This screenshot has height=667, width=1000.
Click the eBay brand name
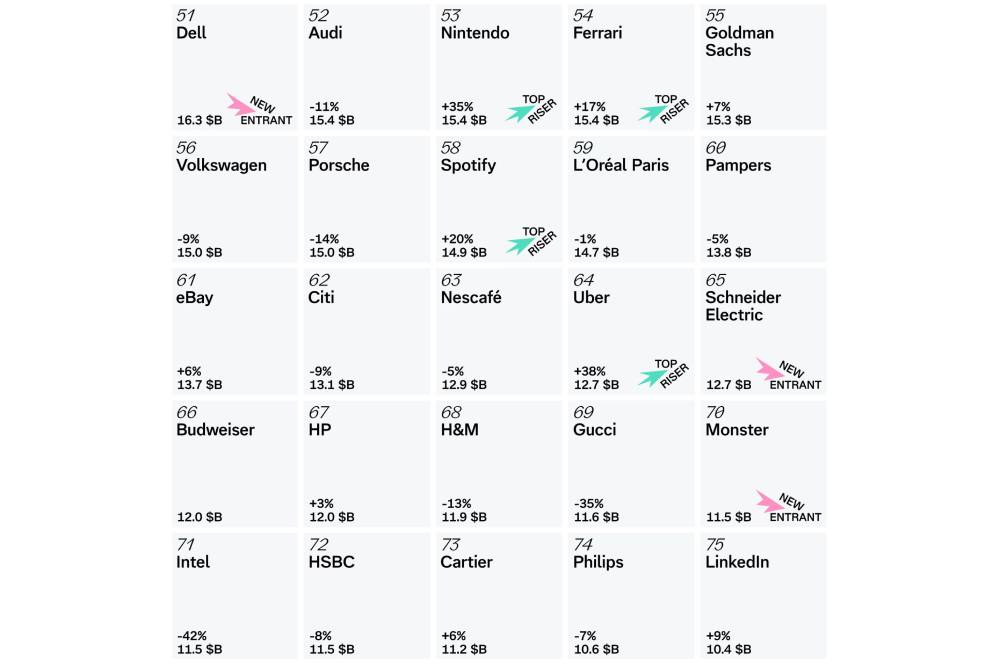pos(194,297)
